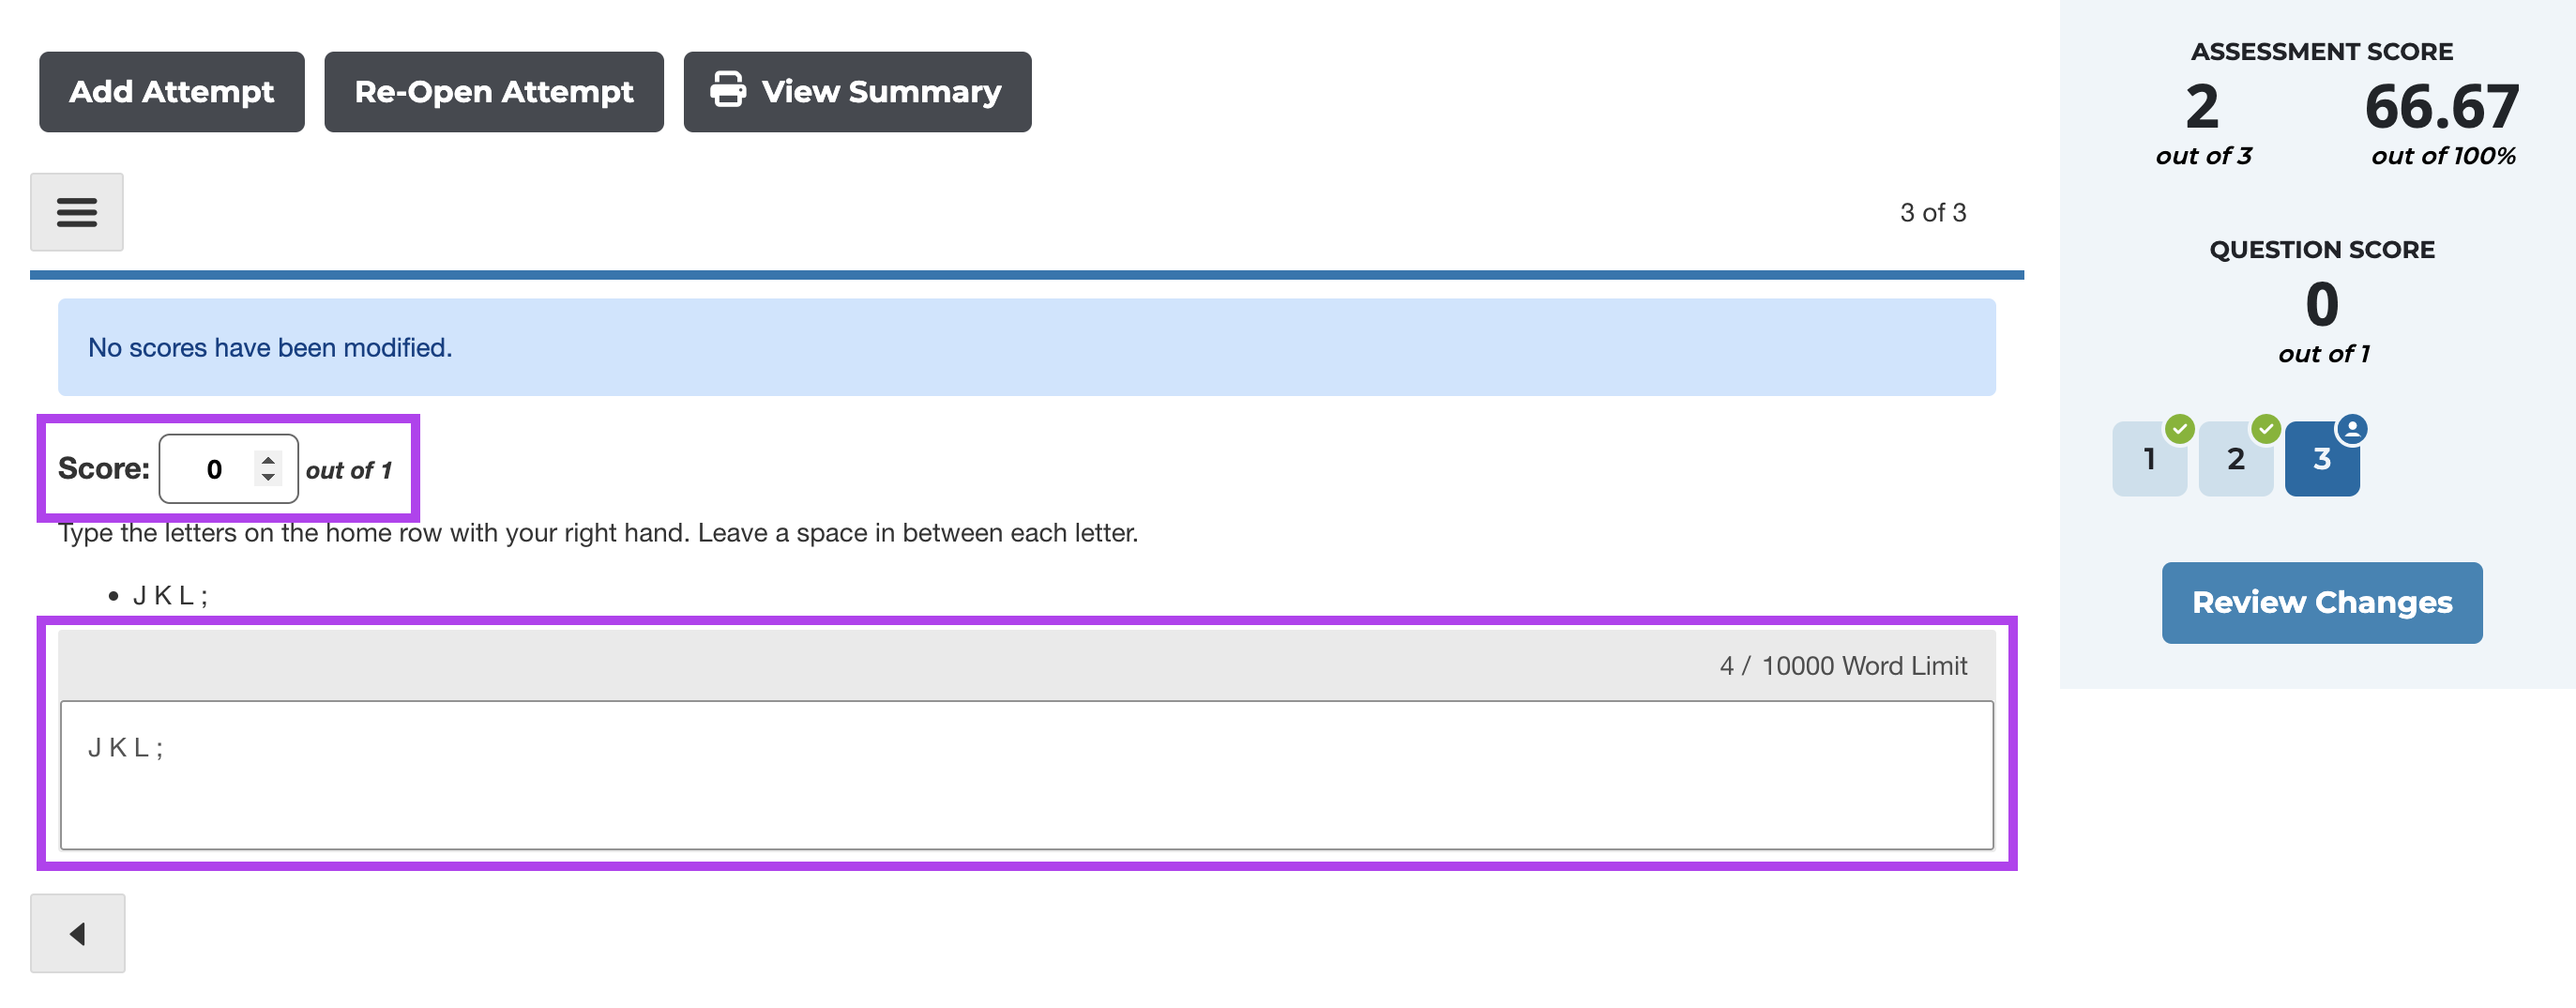Image resolution: width=2576 pixels, height=1008 pixels.
Task: Go to question 1 tile
Action: pyautogui.click(x=2149, y=459)
